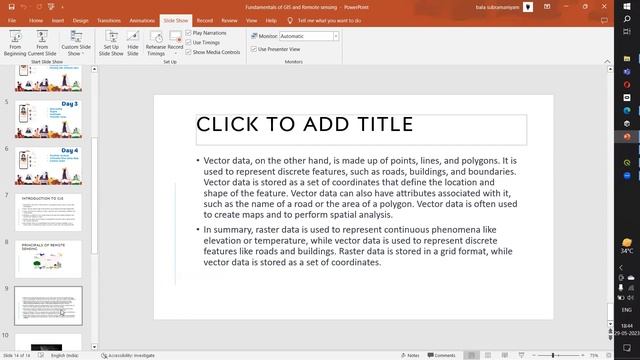Click the Undo arrow in the title bar
Viewport: 640px width, 360px height.
point(24,7)
